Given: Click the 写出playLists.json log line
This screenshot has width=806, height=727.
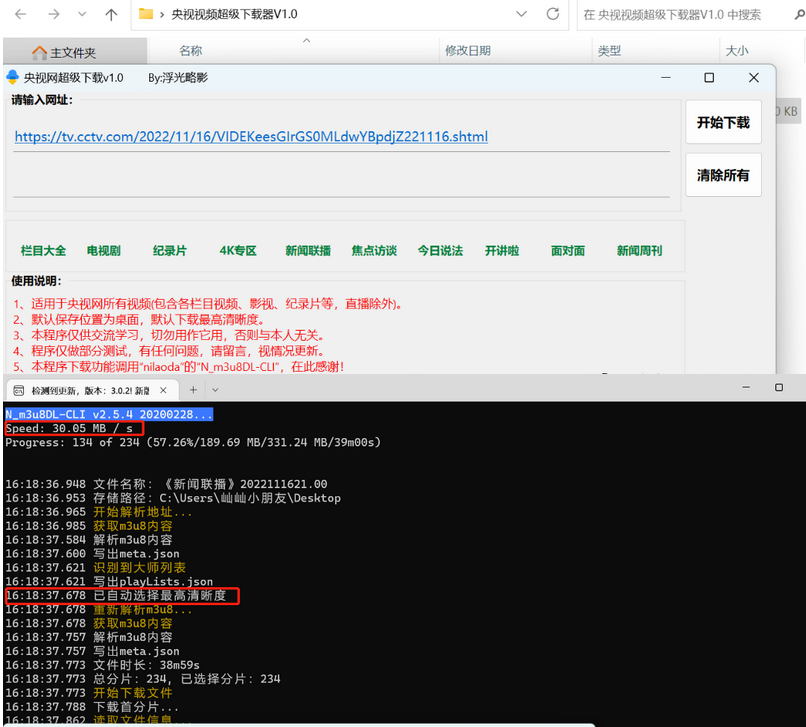Looking at the screenshot, I should point(109,581).
